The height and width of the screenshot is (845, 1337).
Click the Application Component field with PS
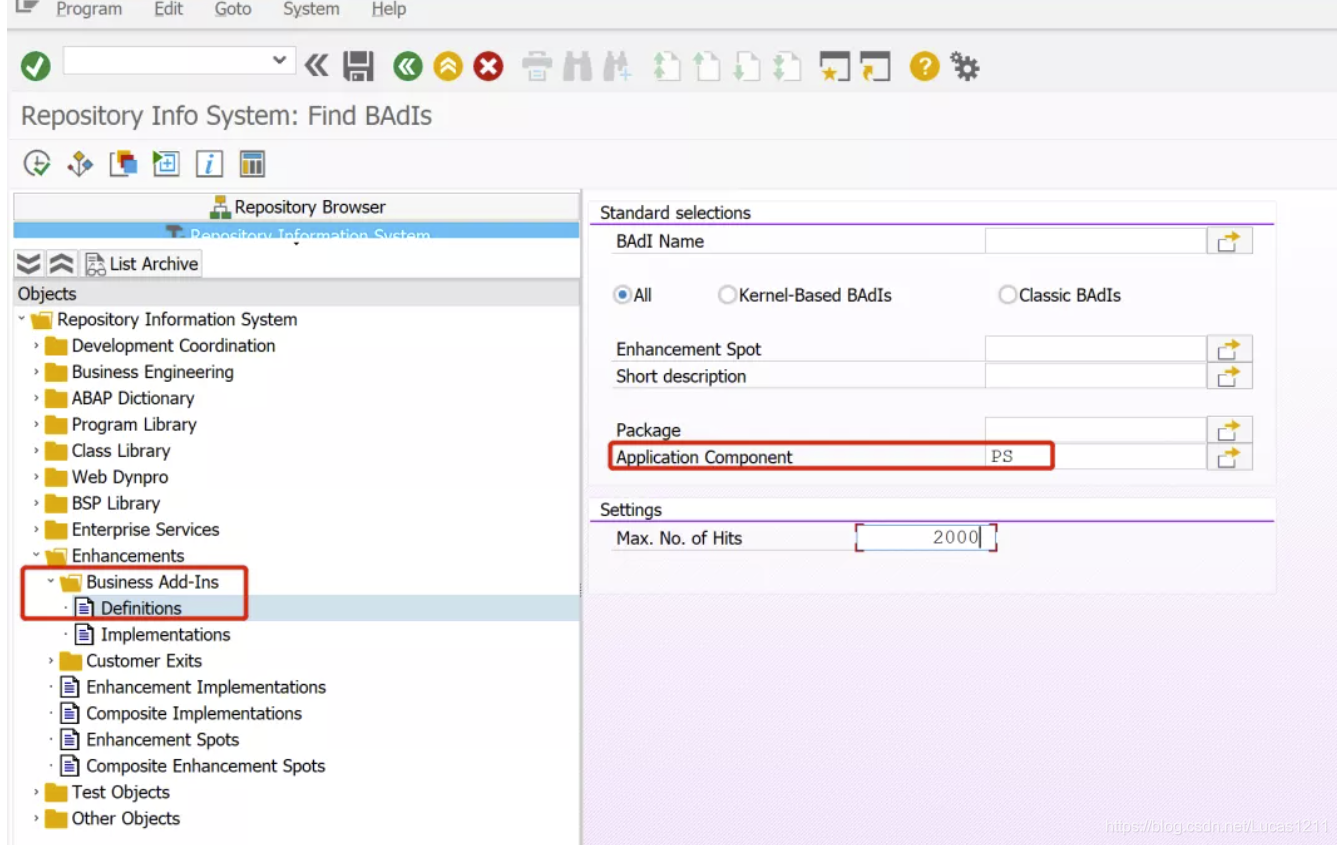[x=1095, y=457]
